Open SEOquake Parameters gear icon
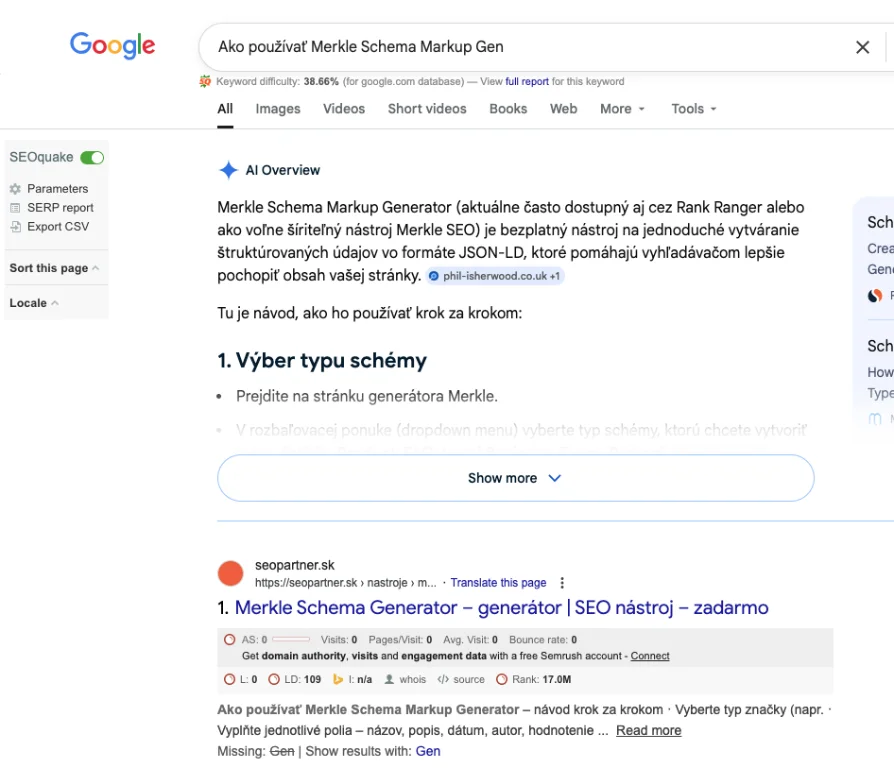 point(15,189)
